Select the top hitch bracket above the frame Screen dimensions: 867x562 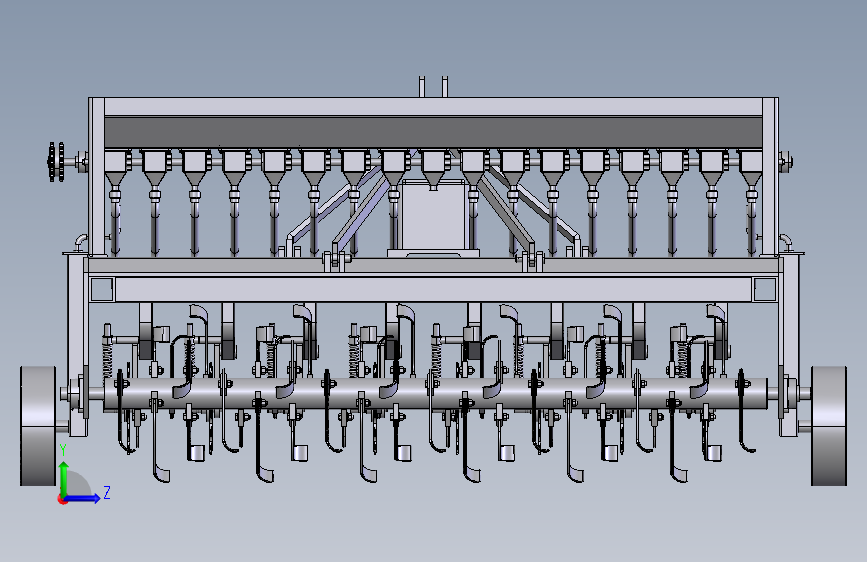coord(434,87)
